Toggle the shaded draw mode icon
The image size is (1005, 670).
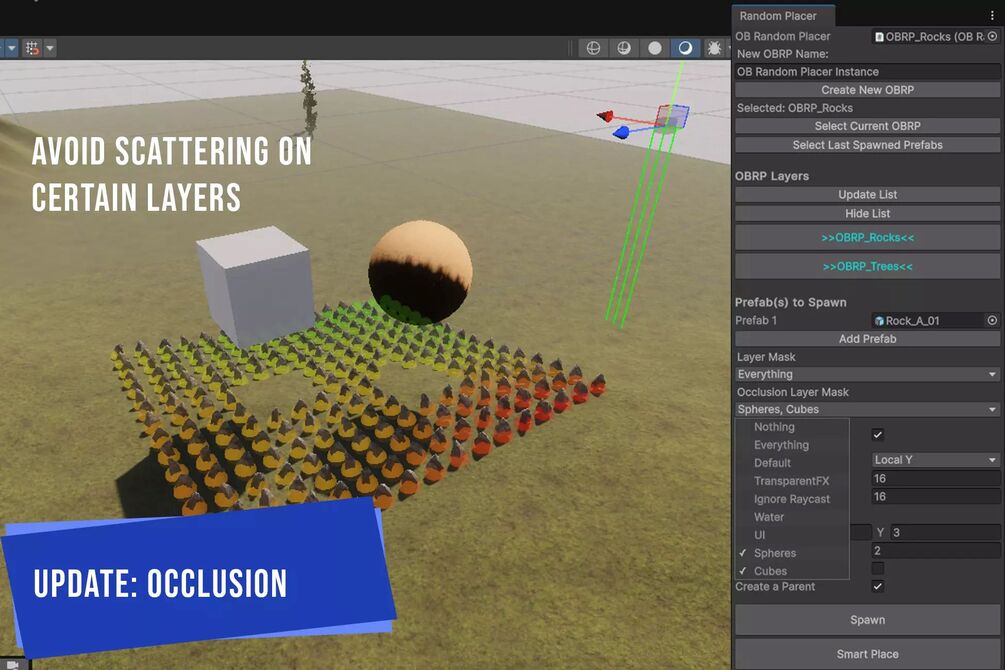coord(685,48)
